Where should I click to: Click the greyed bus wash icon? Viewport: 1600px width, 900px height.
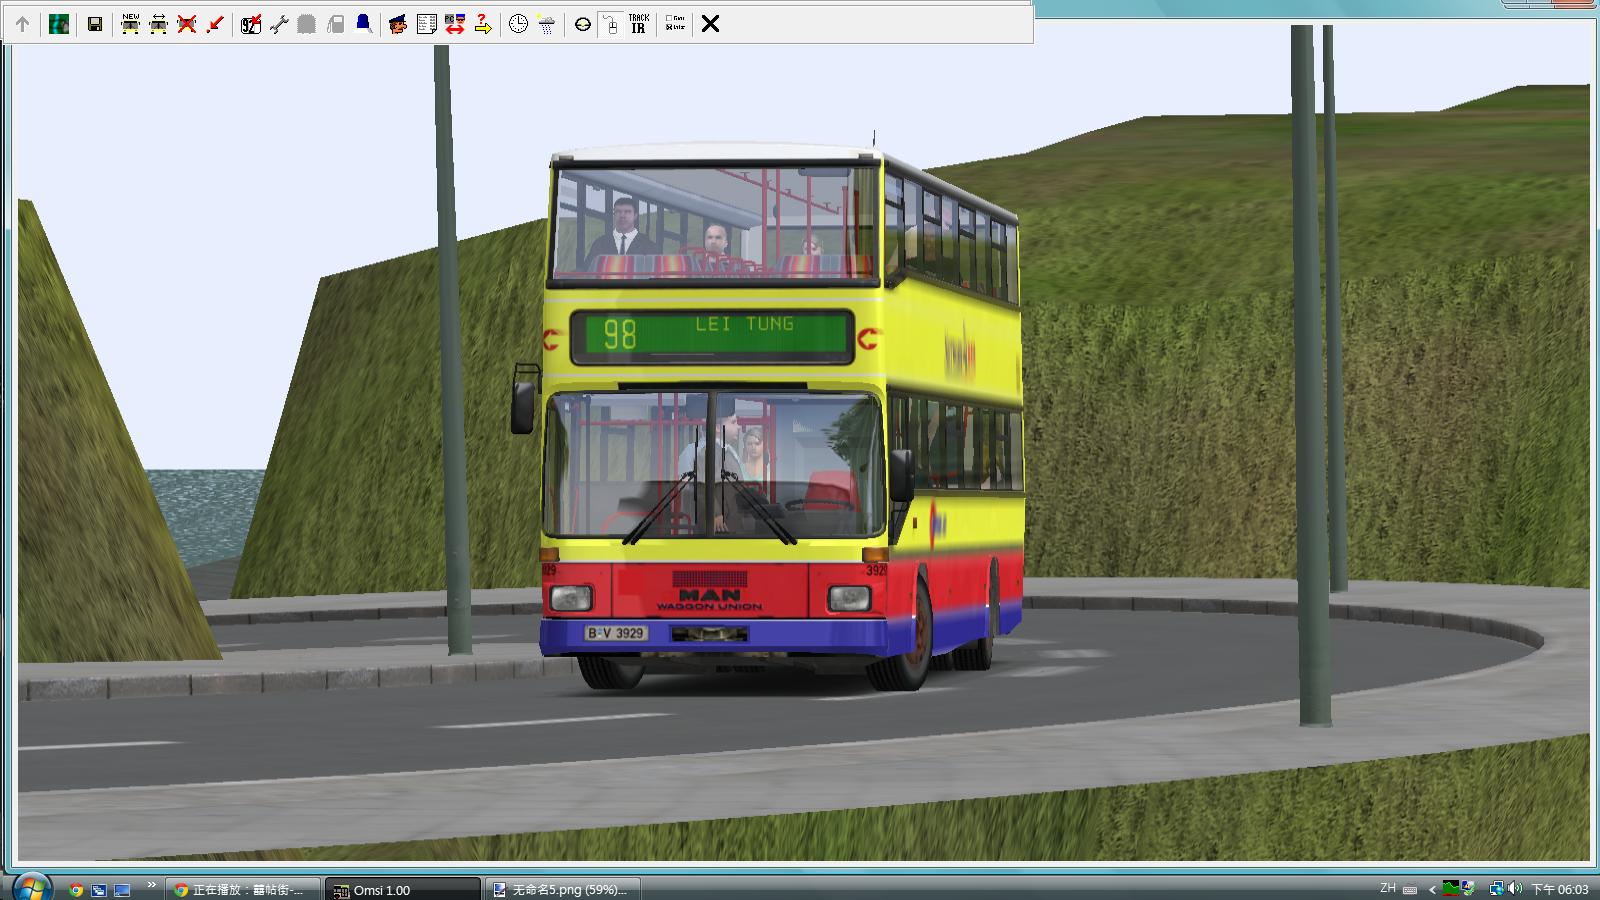(307, 24)
